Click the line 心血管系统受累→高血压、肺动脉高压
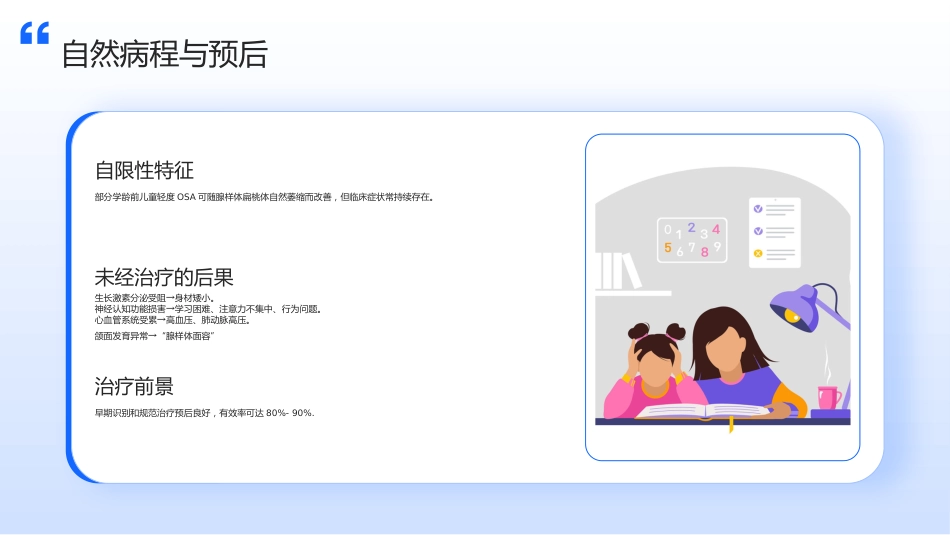This screenshot has width=950, height=535. click(173, 320)
